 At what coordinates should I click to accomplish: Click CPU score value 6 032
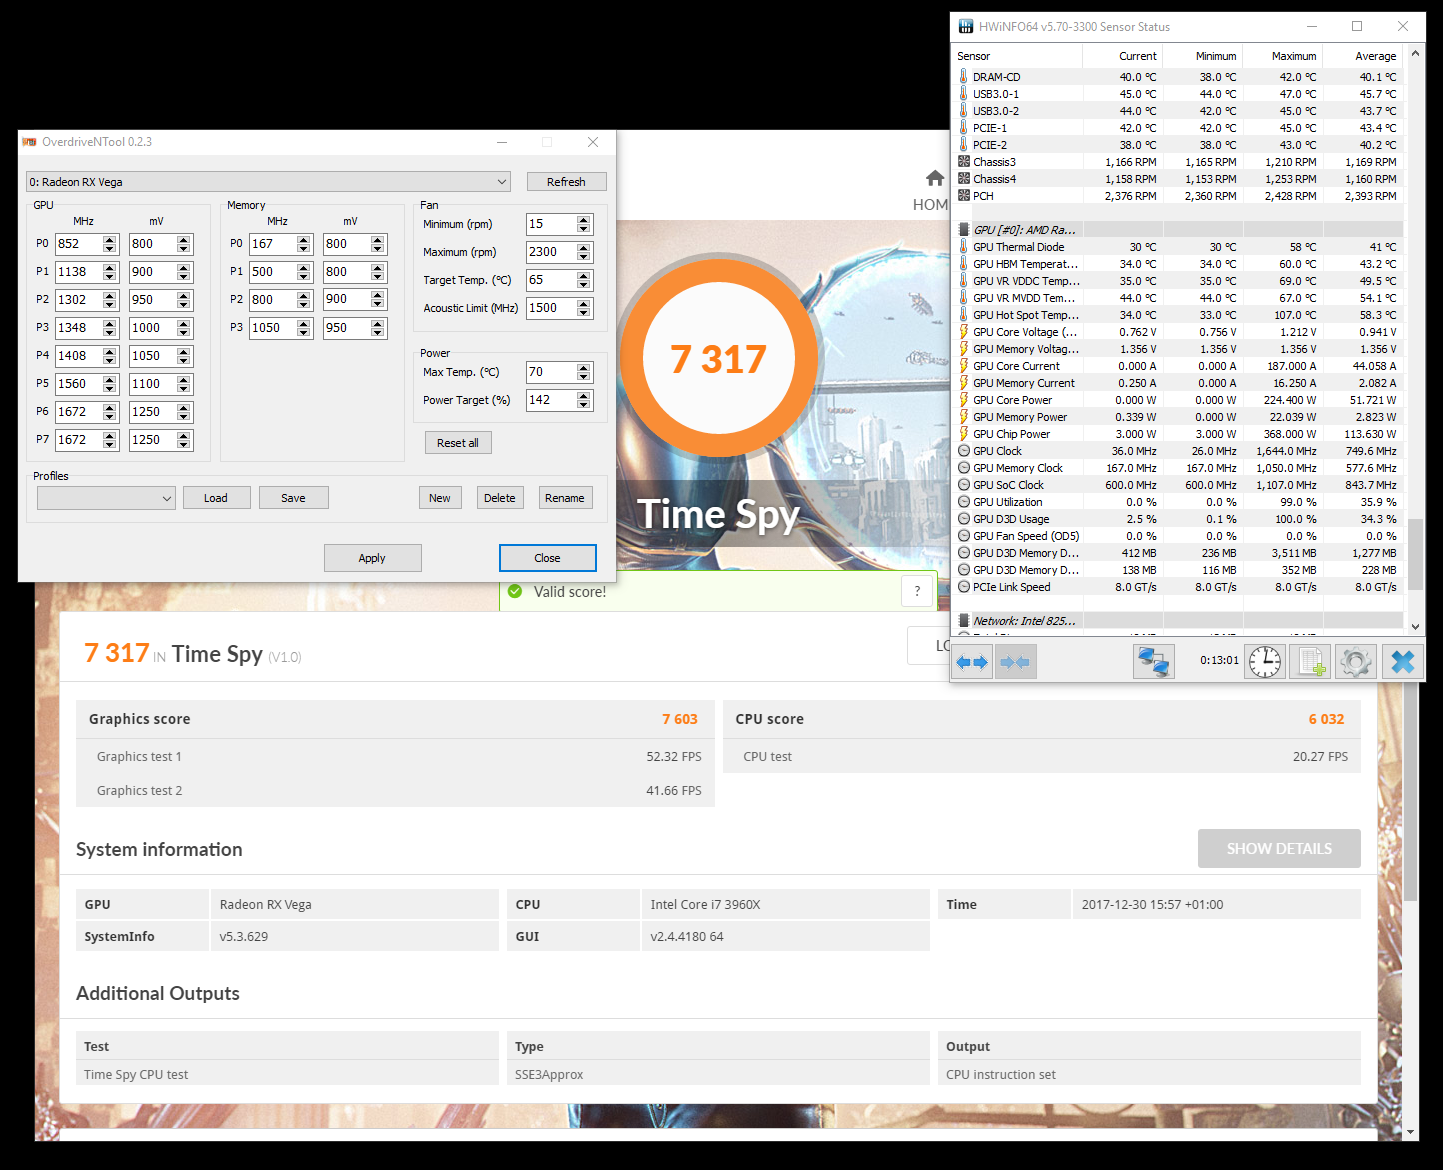pyautogui.click(x=1326, y=719)
